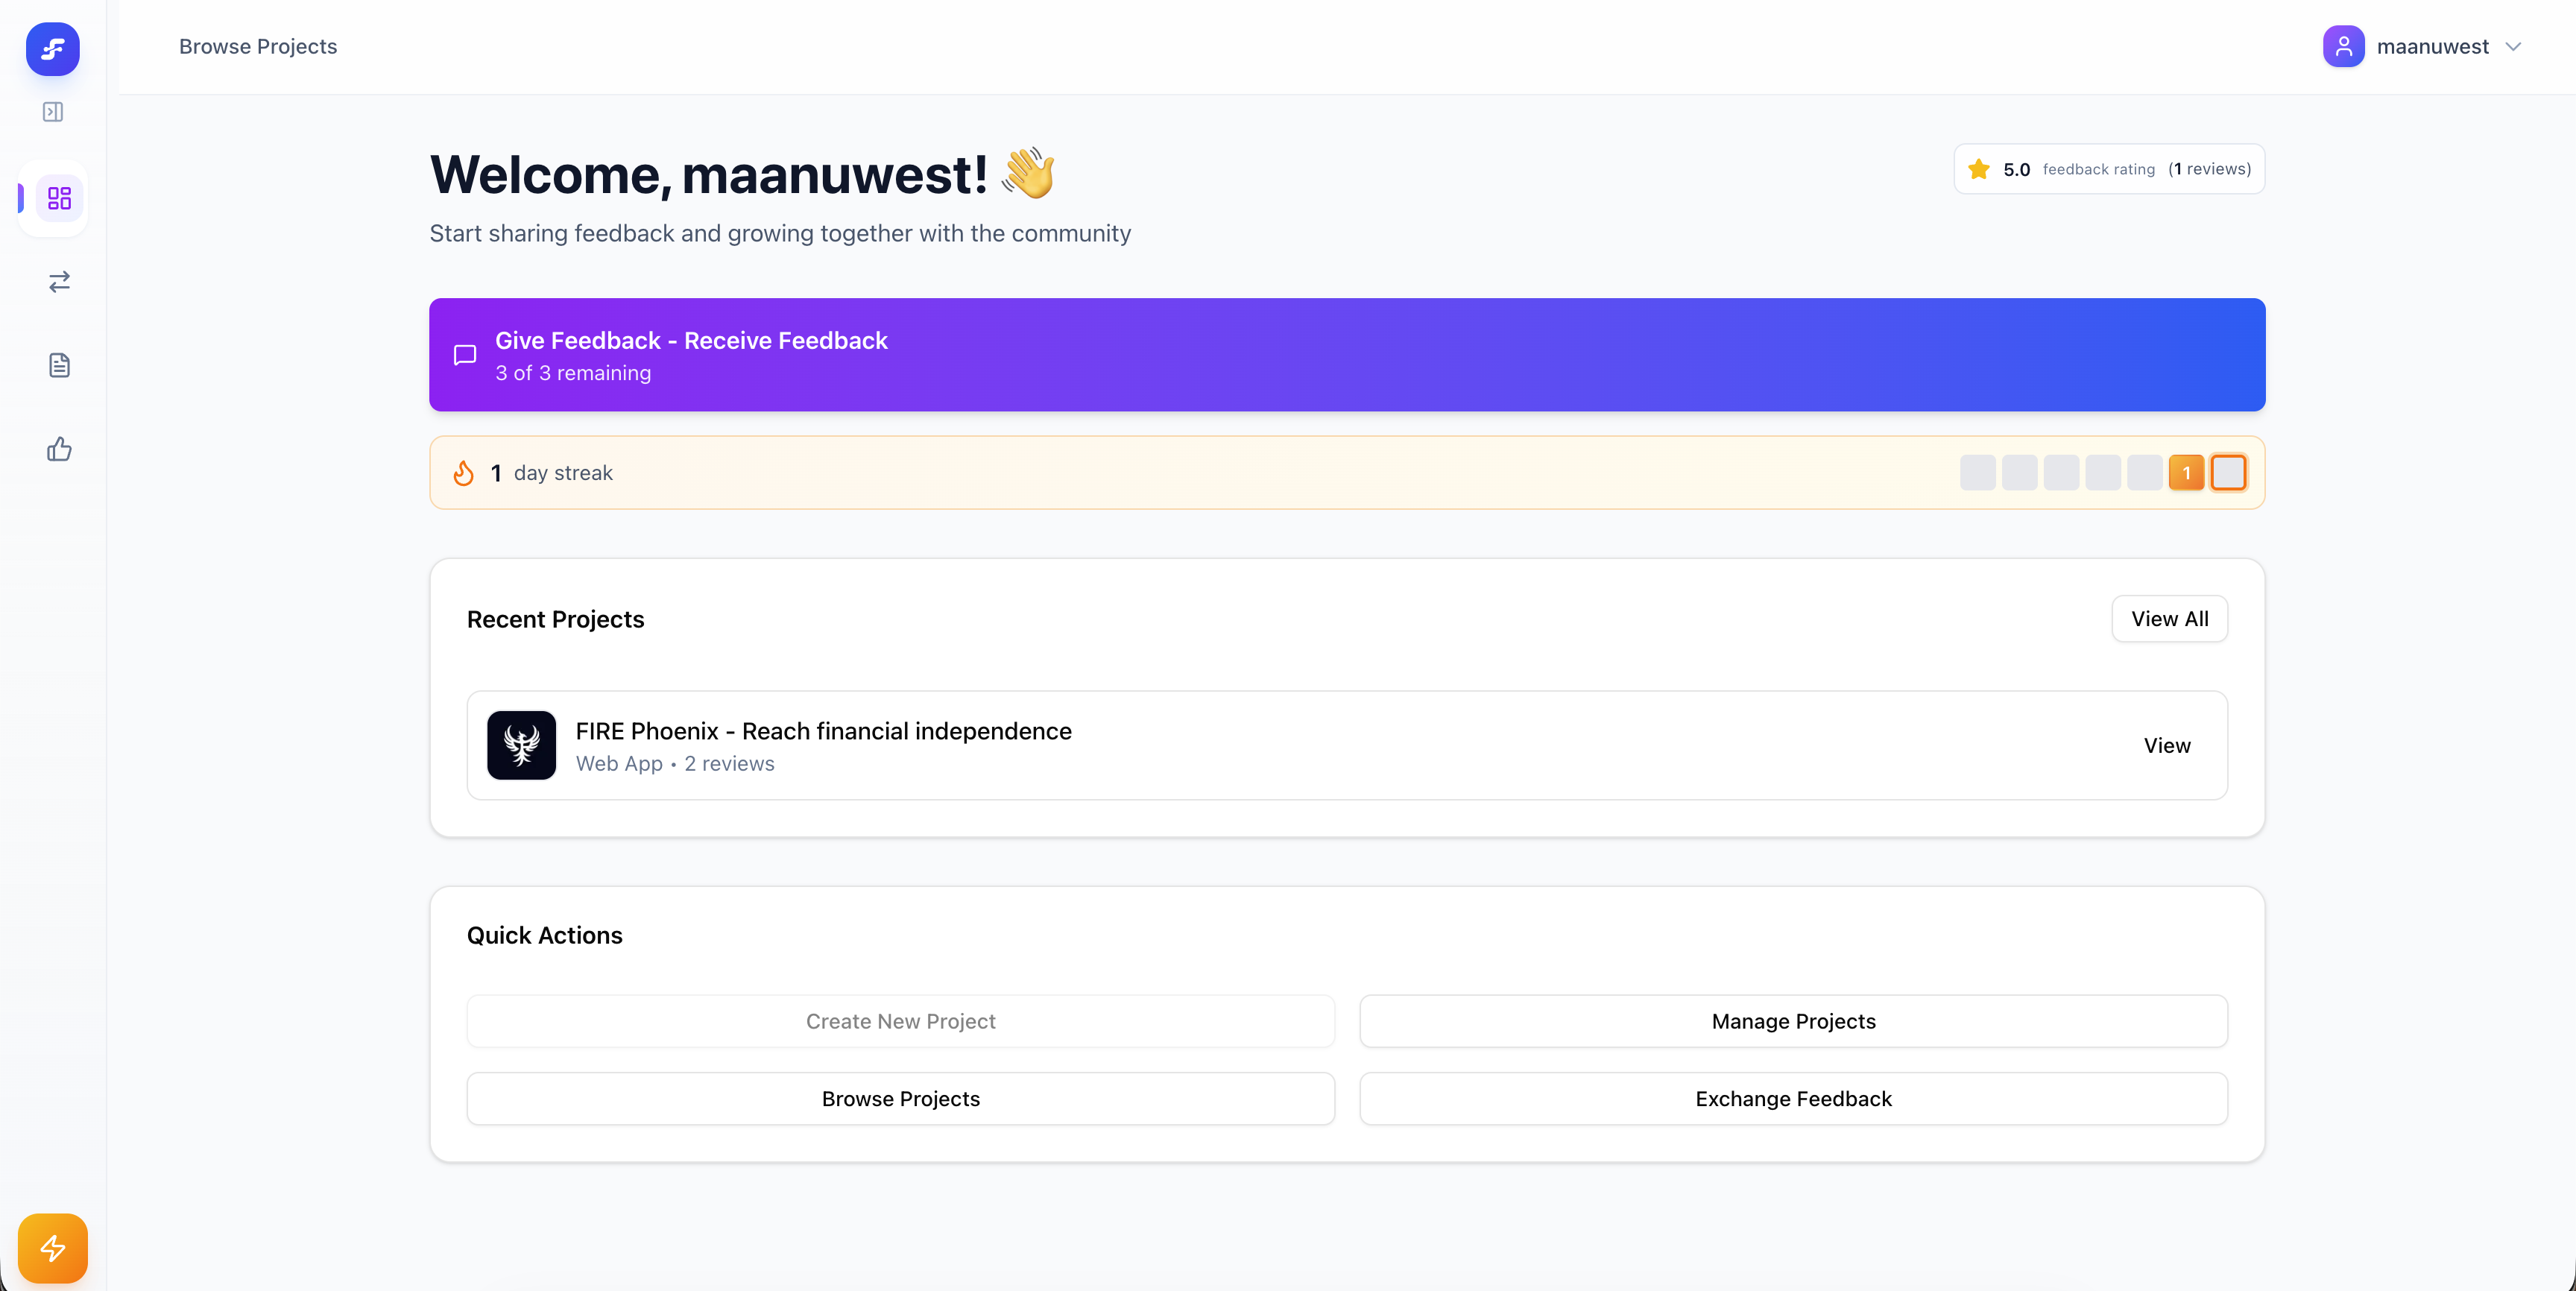Click the app logo at top left
2576x1291 pixels.
pos(52,49)
